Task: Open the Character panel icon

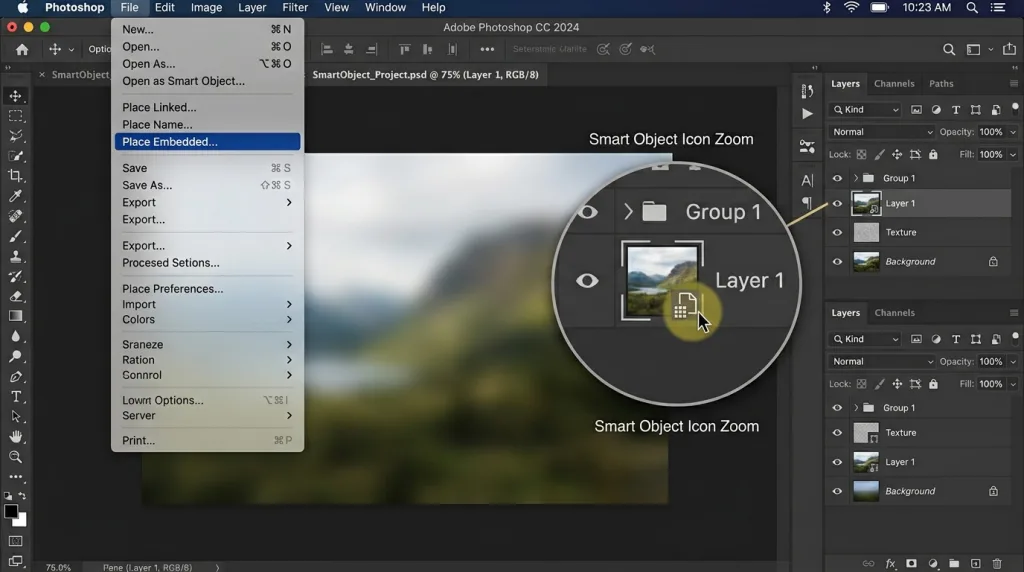Action: [807, 180]
